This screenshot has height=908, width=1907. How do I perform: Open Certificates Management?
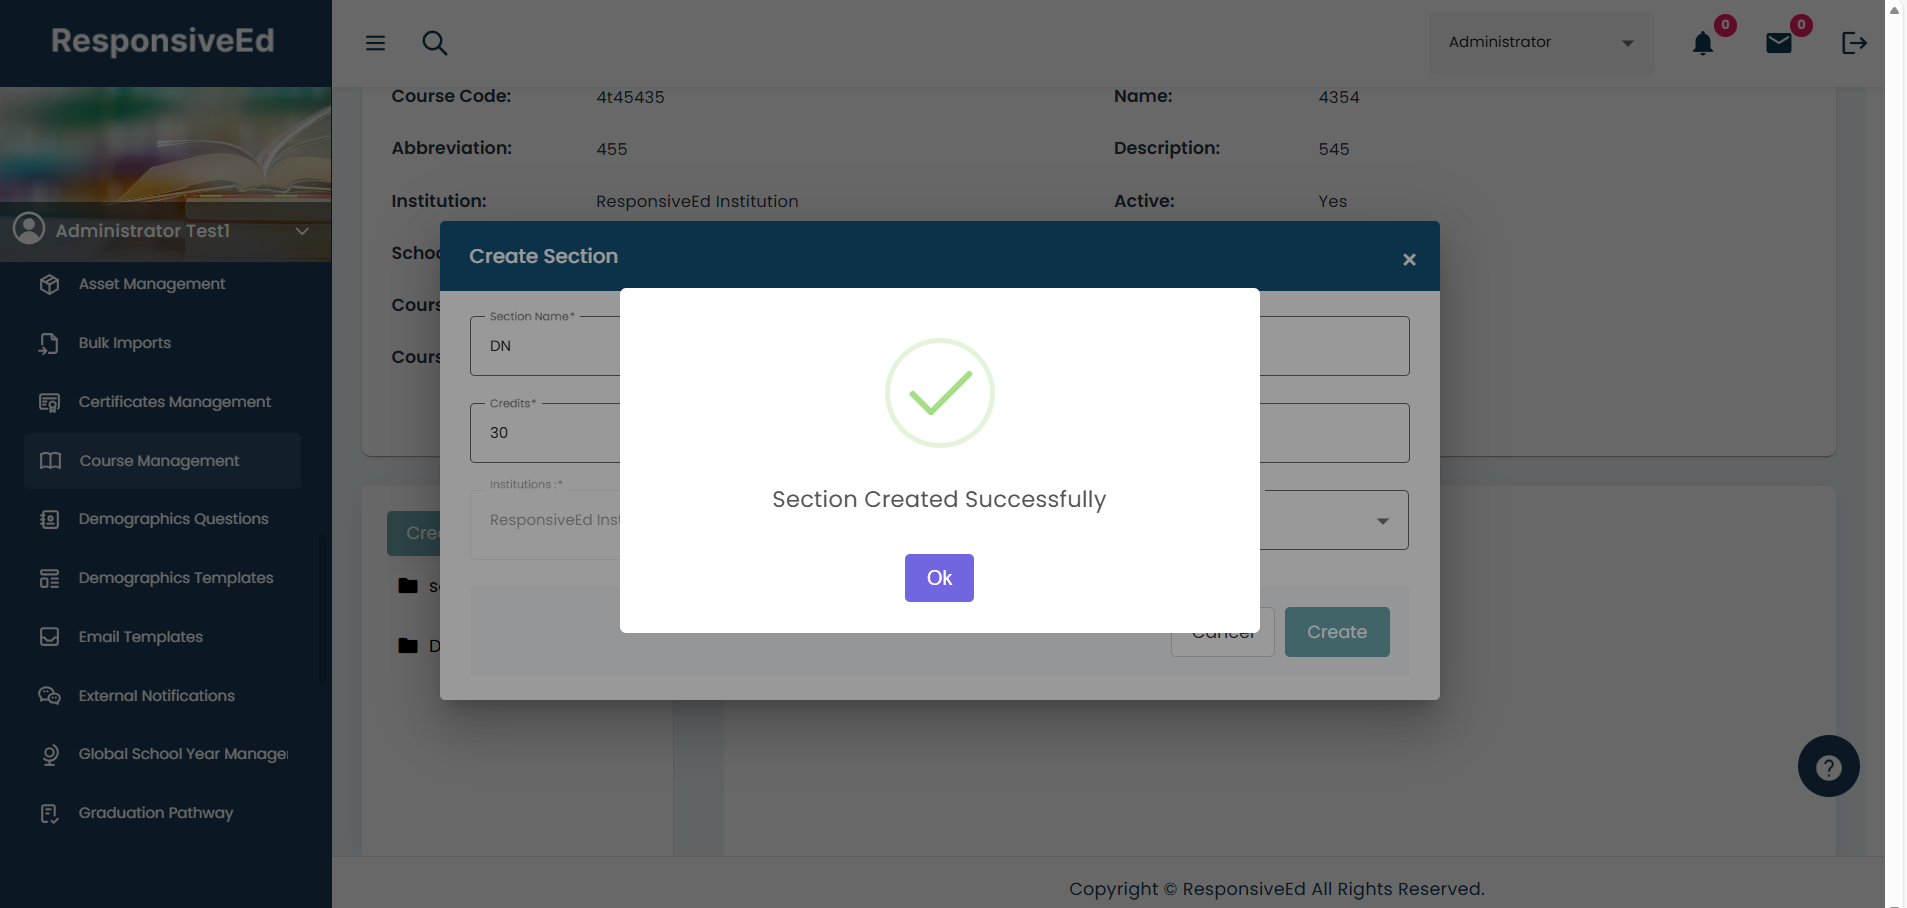point(175,402)
